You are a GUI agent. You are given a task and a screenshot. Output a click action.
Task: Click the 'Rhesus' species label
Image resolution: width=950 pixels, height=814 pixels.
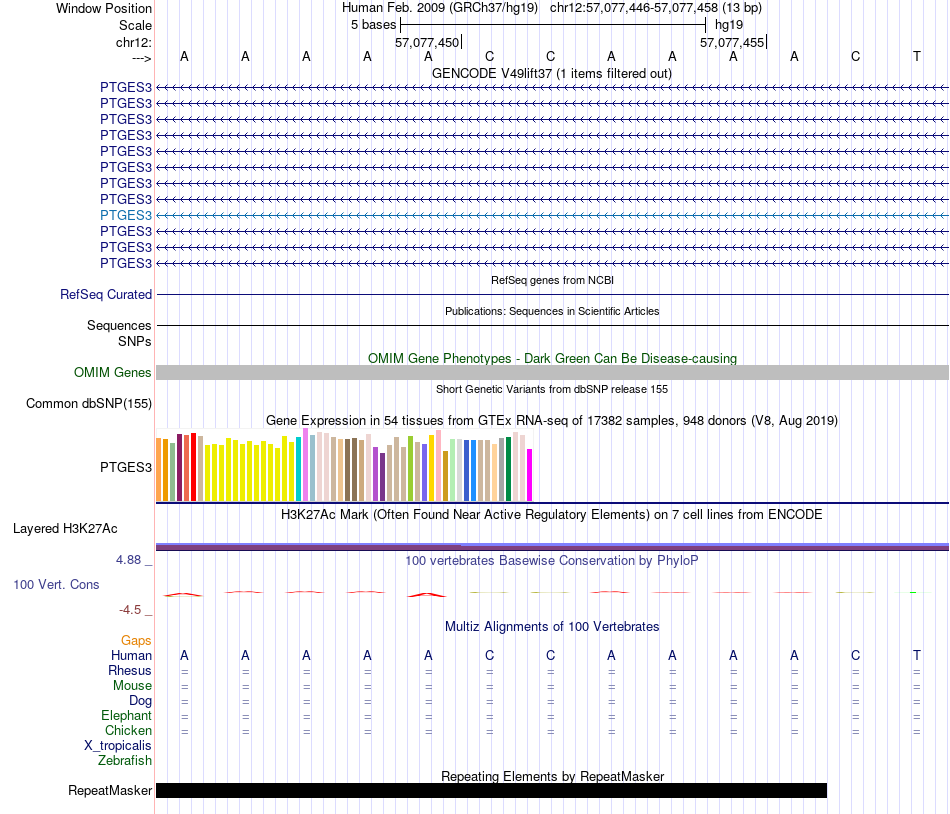130,670
